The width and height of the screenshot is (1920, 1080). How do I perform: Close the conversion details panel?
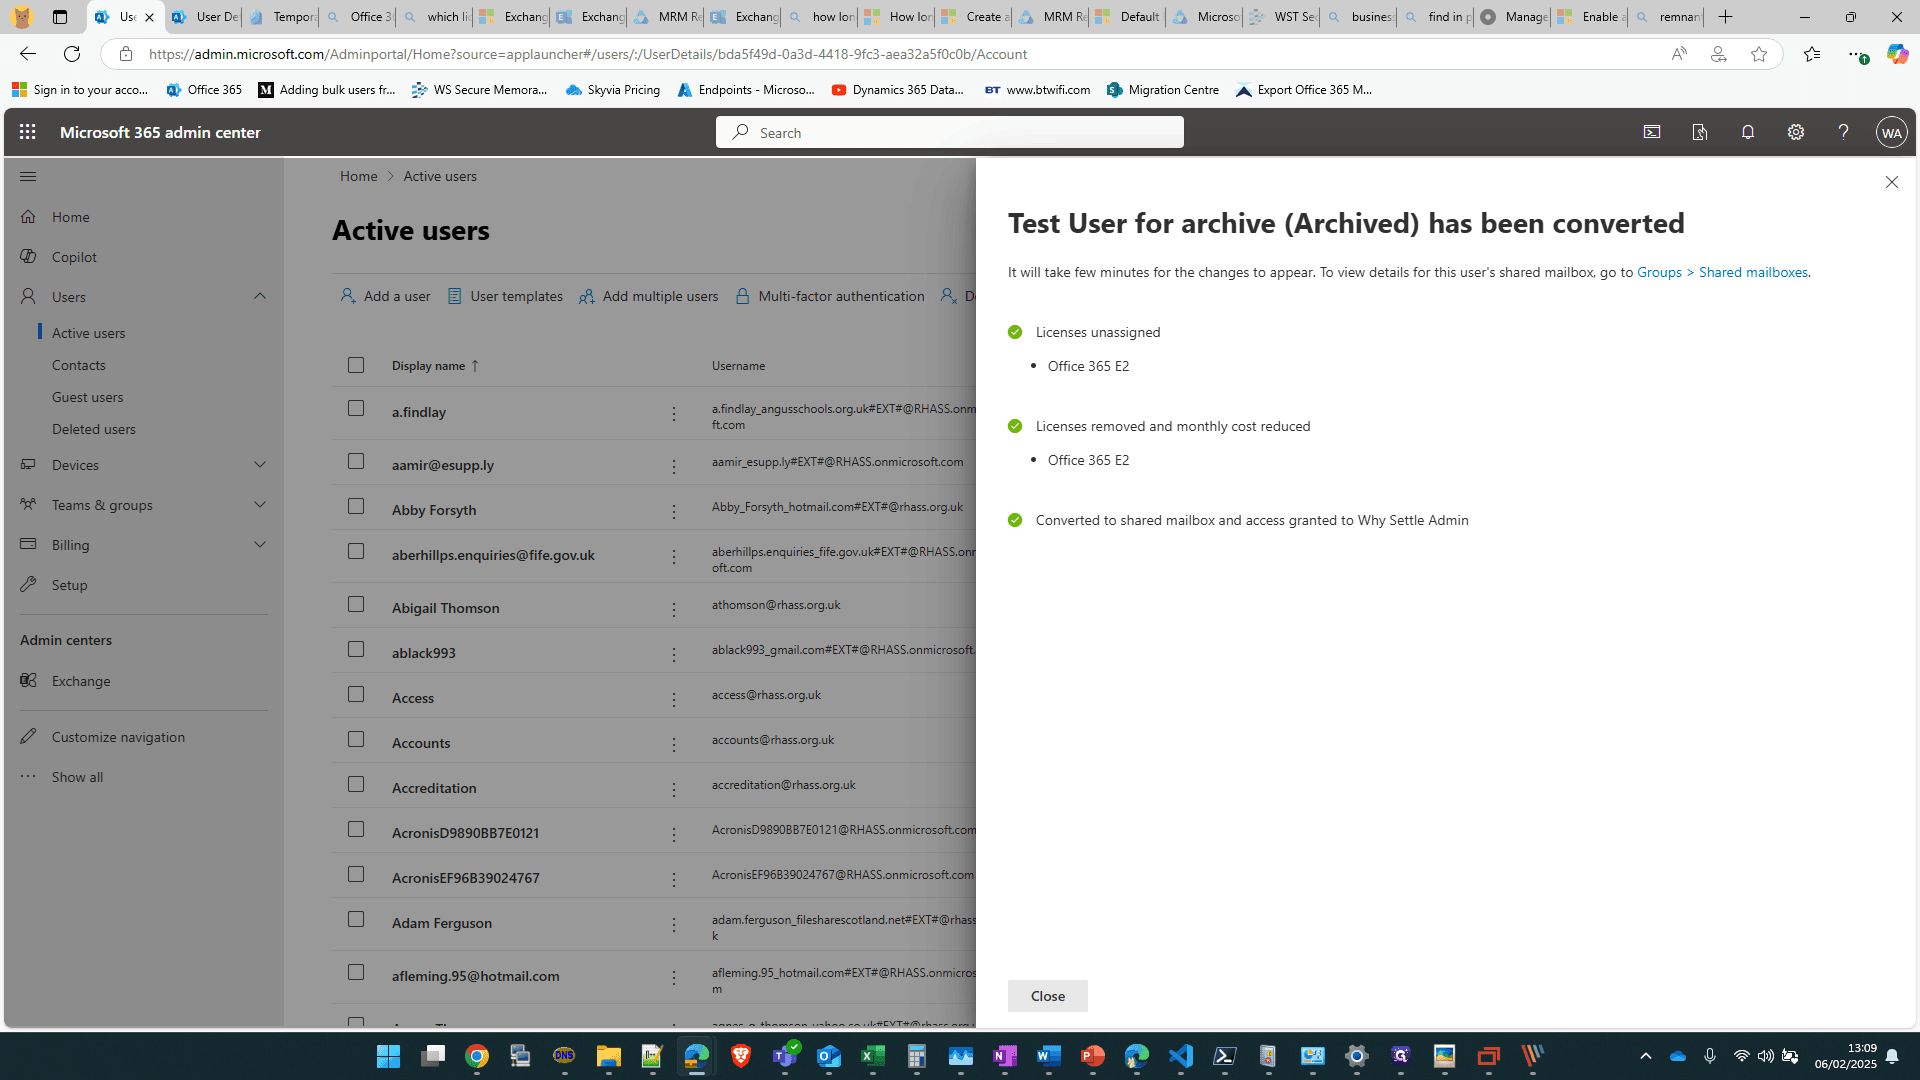tap(1891, 182)
